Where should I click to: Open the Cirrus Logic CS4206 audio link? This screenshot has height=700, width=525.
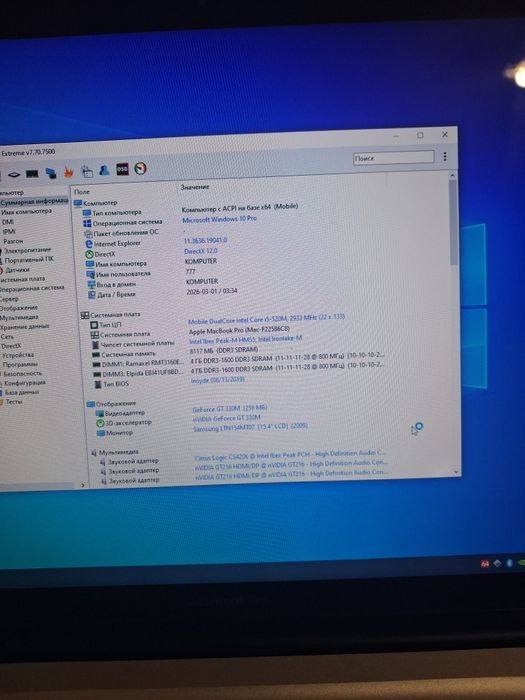point(290,456)
